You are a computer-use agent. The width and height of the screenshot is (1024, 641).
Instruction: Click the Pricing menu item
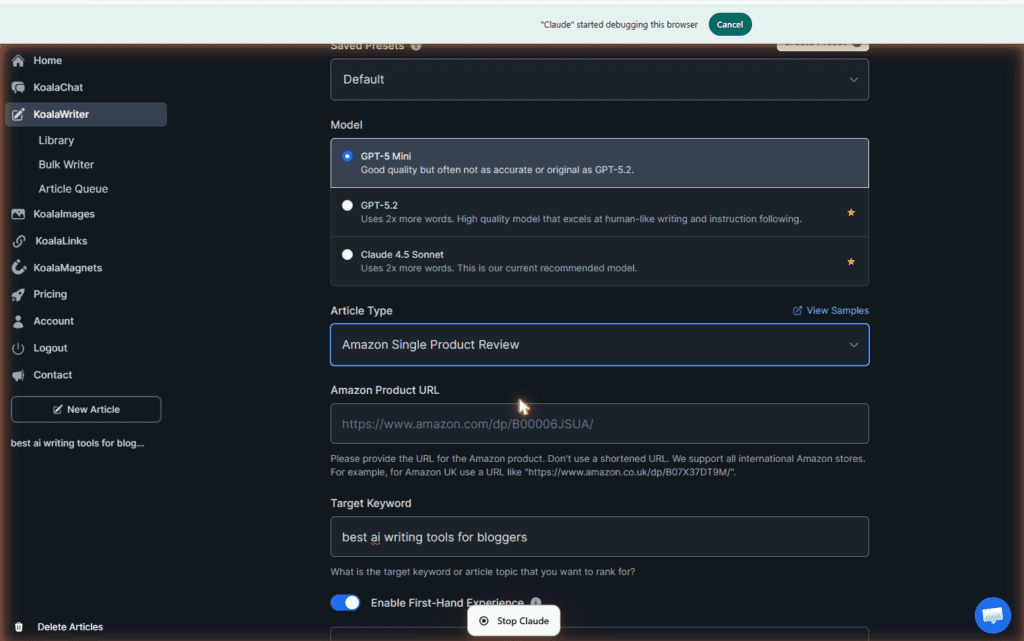click(50, 294)
